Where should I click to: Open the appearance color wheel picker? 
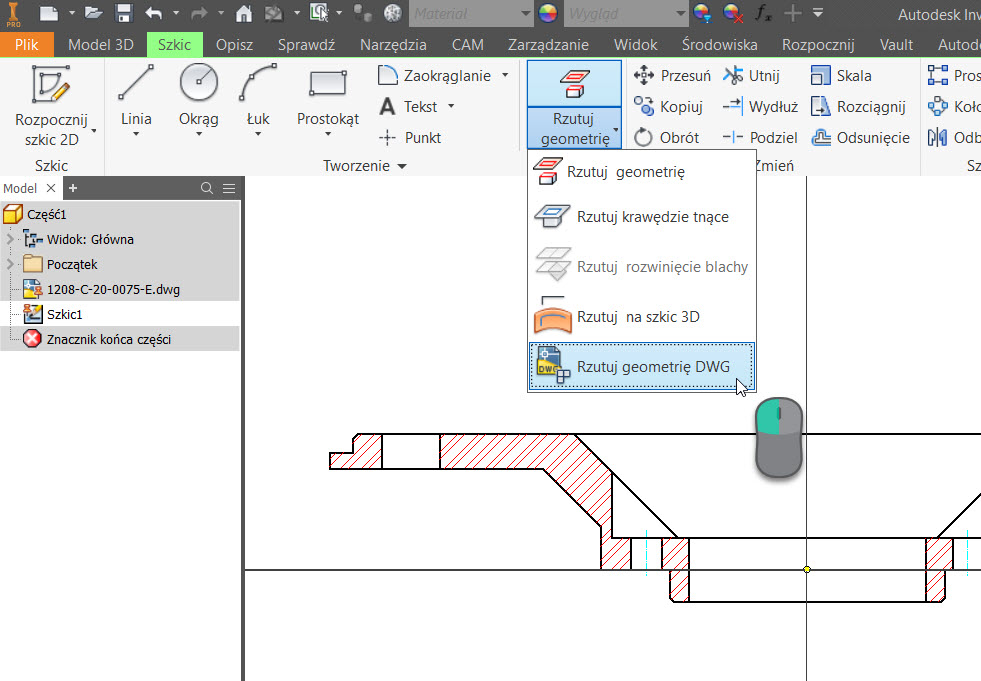click(548, 13)
